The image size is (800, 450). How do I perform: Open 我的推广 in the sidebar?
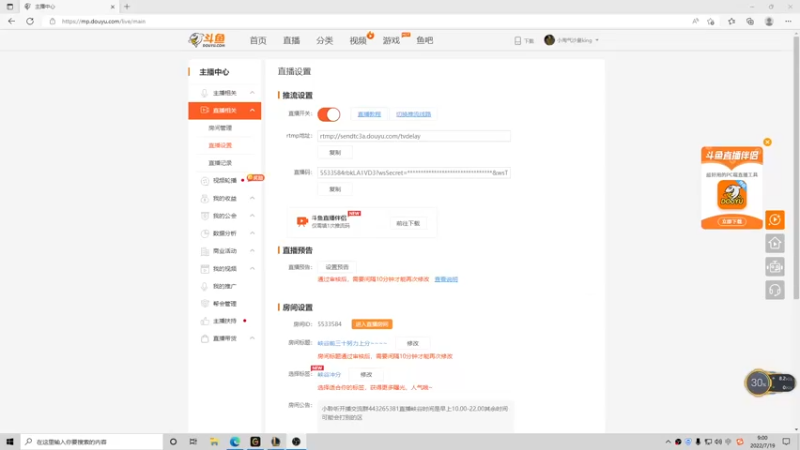coord(224,286)
